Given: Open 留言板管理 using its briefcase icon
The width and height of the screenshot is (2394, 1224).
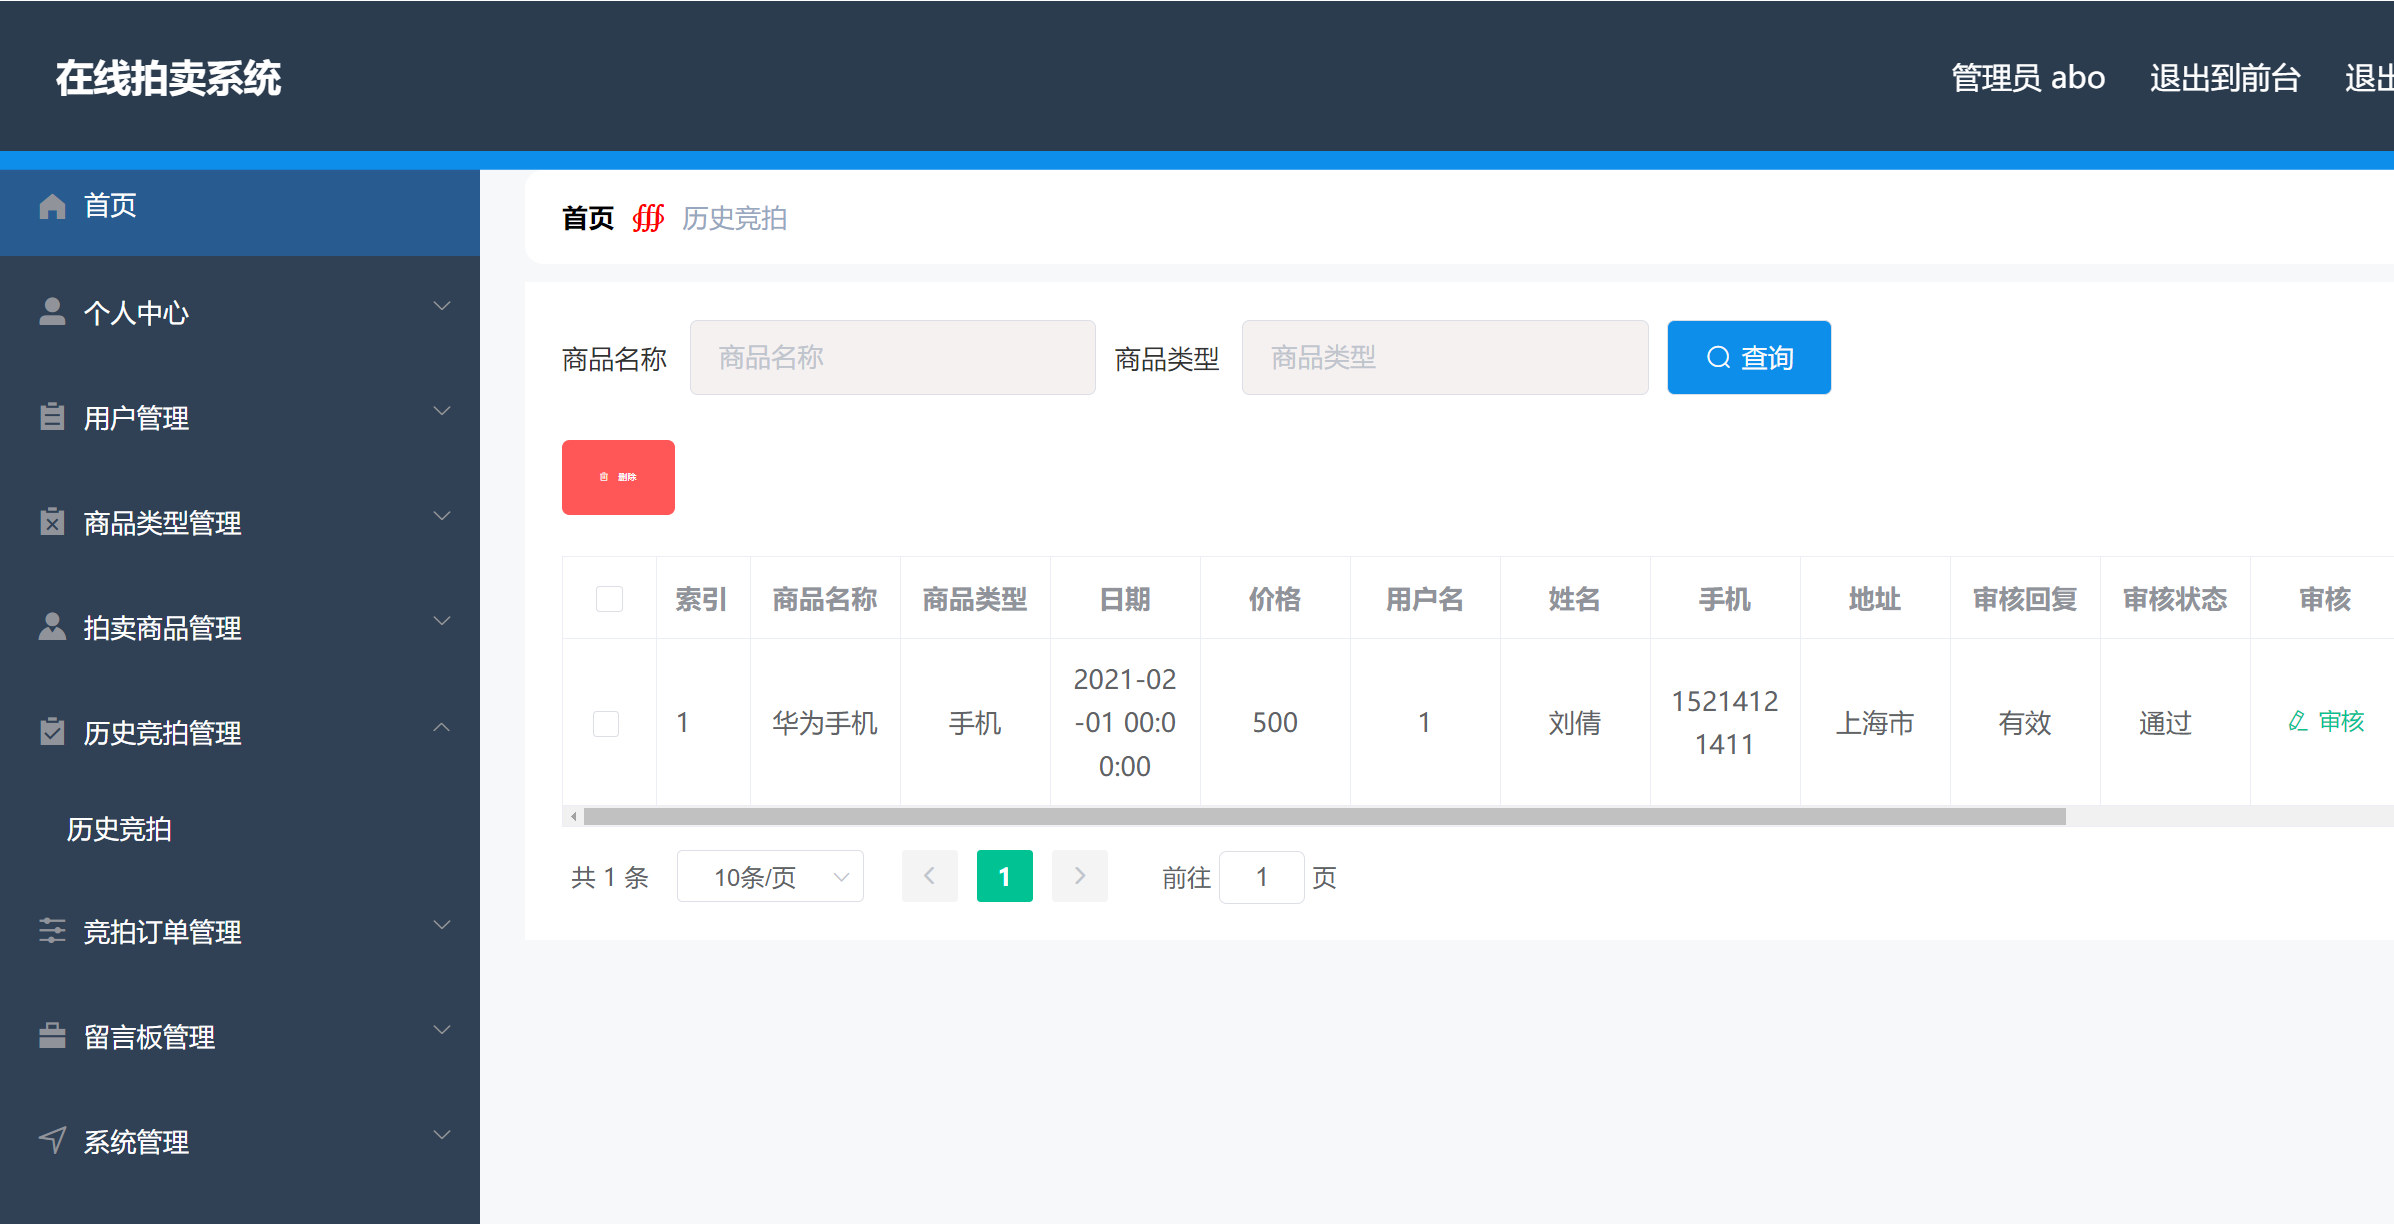Looking at the screenshot, I should [x=52, y=1035].
